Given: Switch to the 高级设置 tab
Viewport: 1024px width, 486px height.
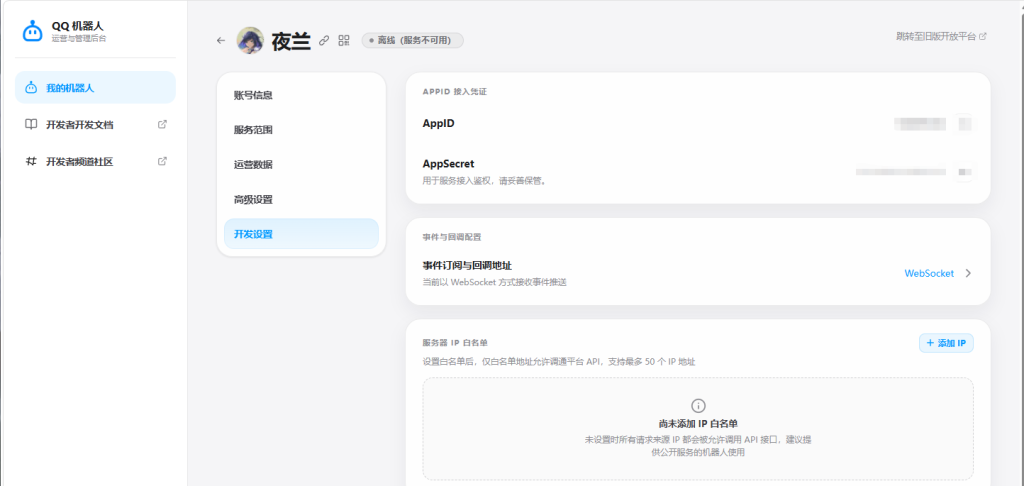Looking at the screenshot, I should tap(301, 199).
